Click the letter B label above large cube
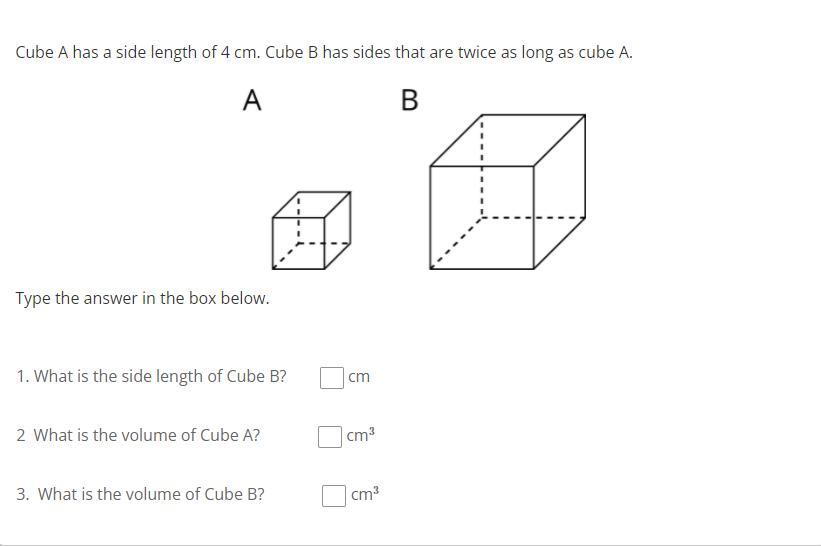The width and height of the screenshot is (821, 546). (x=409, y=101)
